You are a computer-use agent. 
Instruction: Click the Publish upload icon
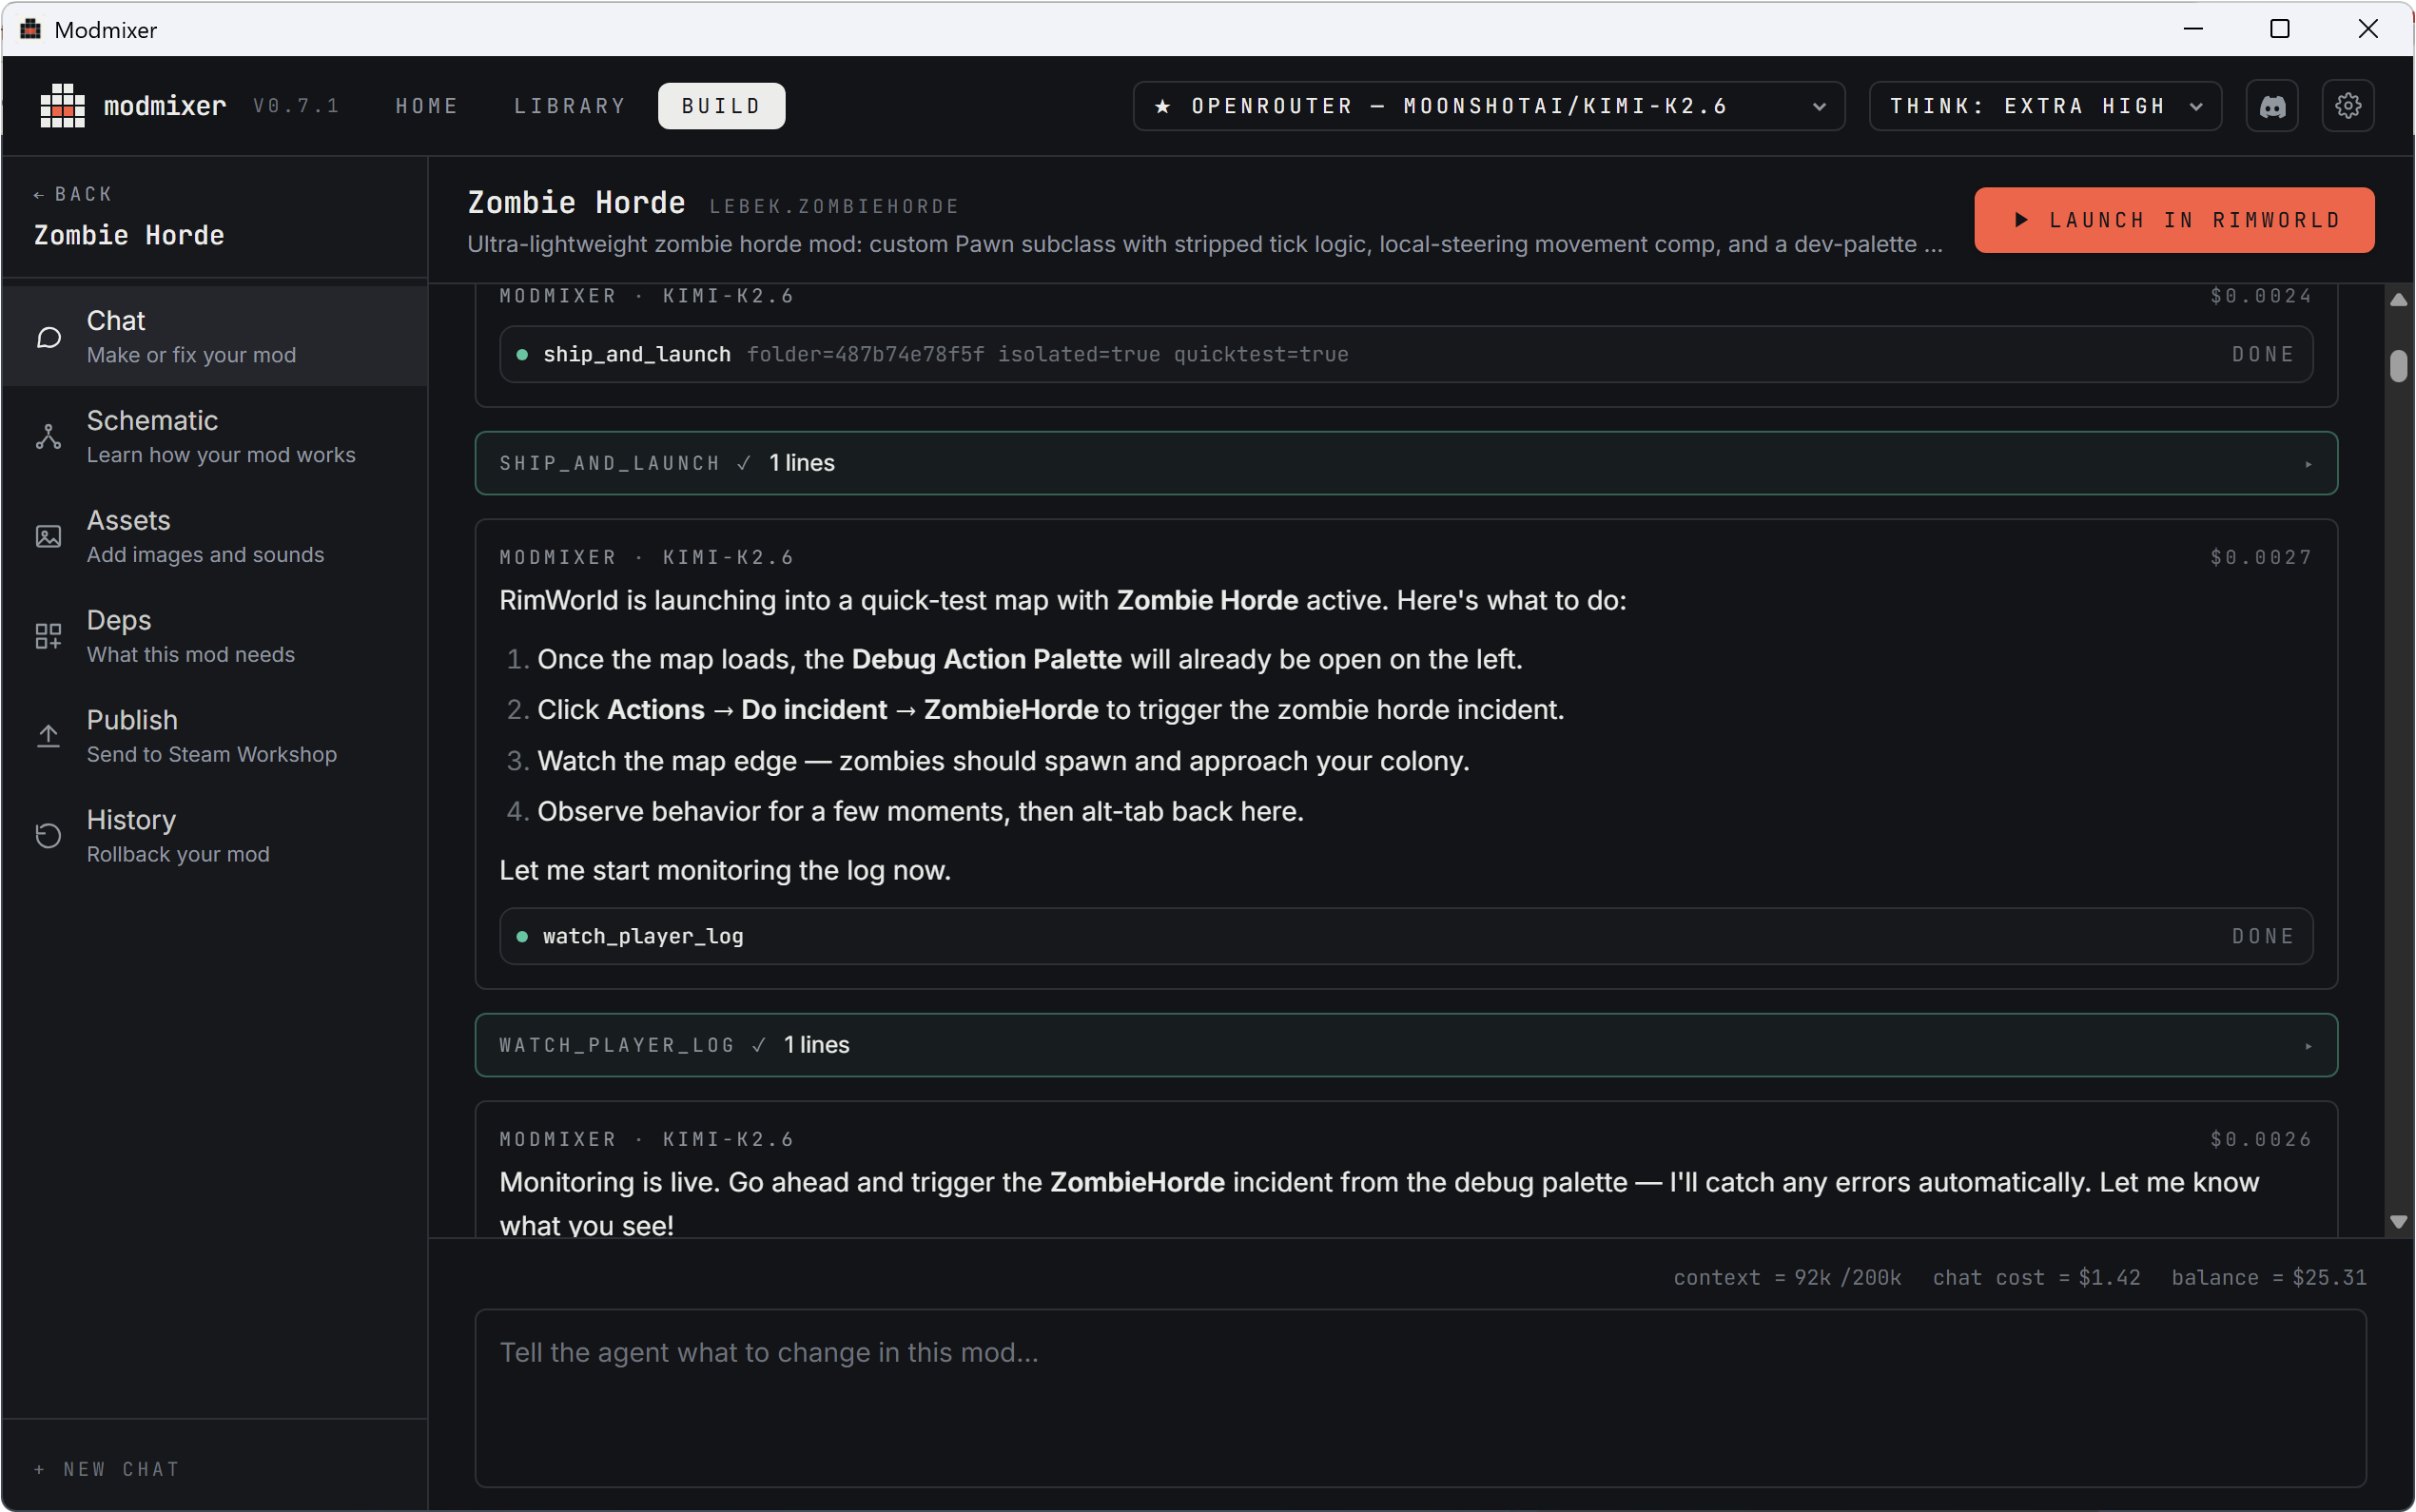click(48, 736)
